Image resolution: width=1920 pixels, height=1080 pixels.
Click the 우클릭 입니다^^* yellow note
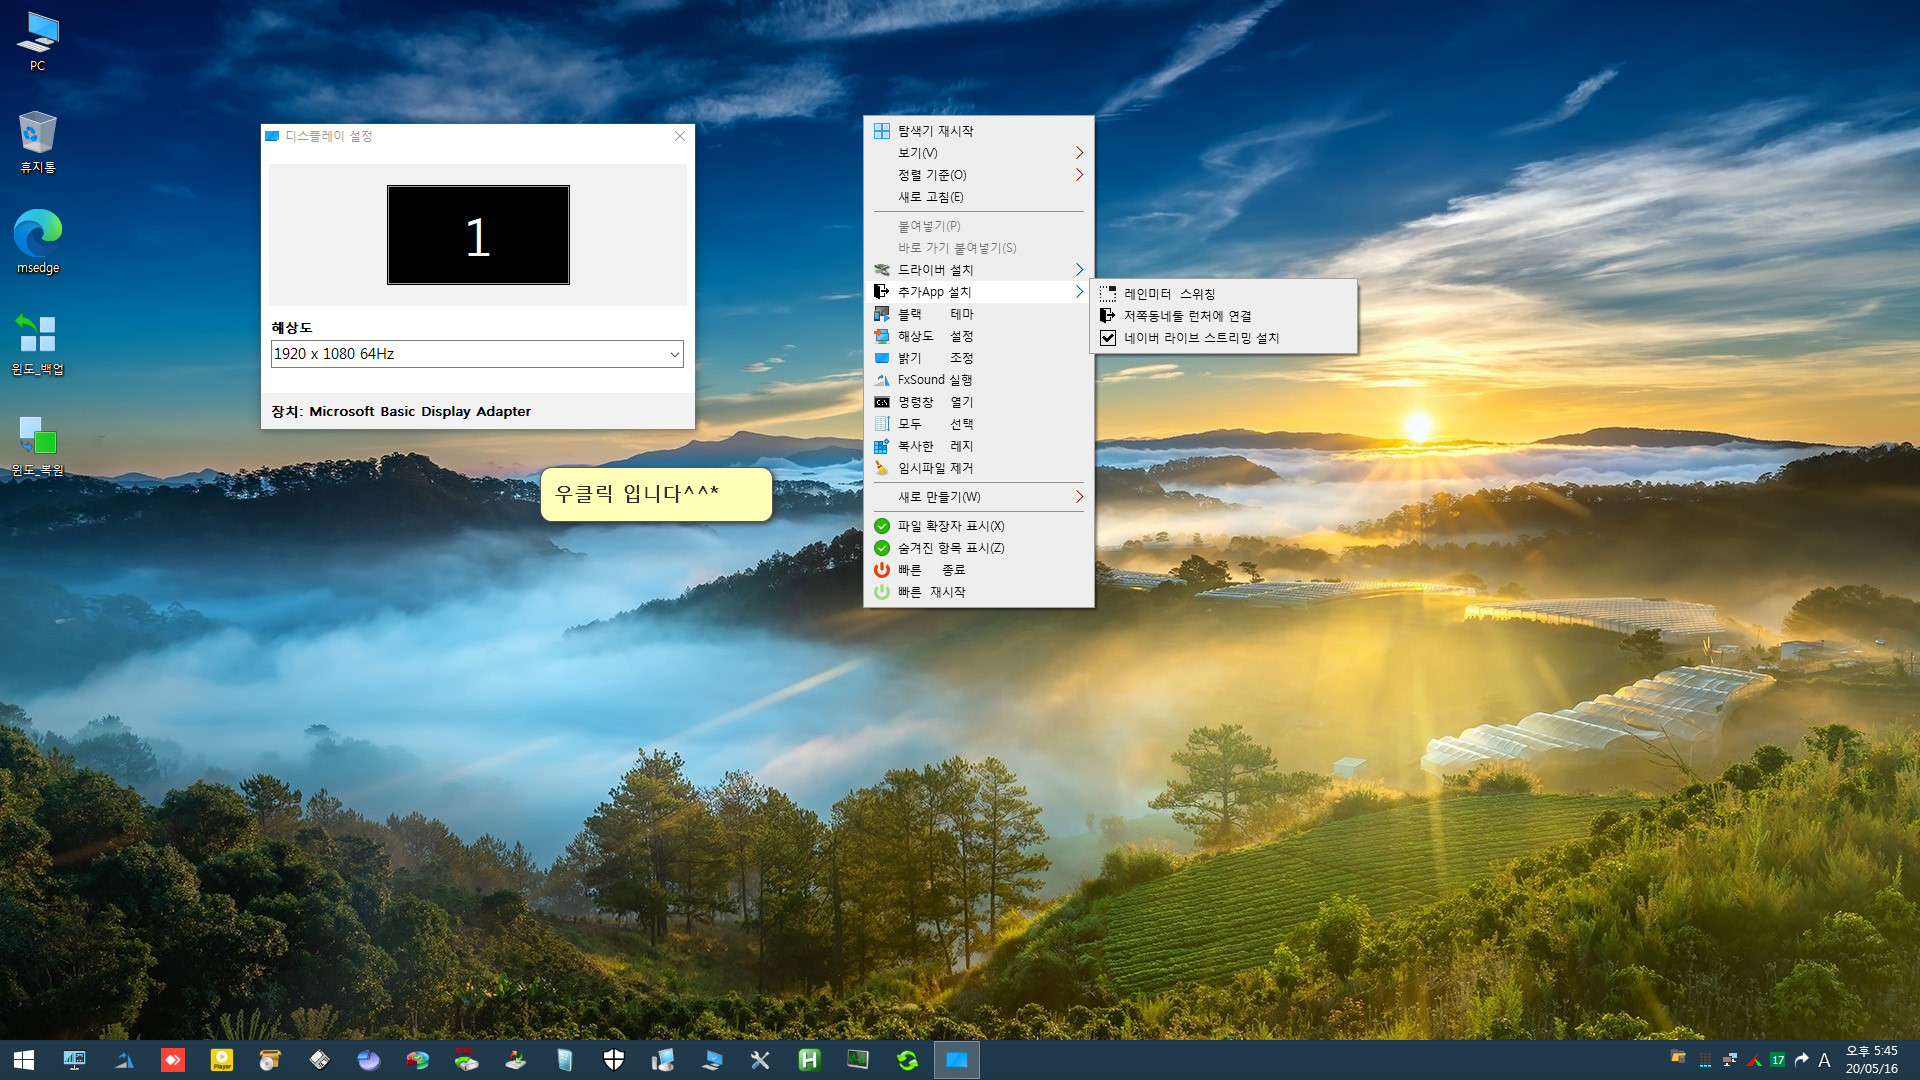click(x=656, y=494)
